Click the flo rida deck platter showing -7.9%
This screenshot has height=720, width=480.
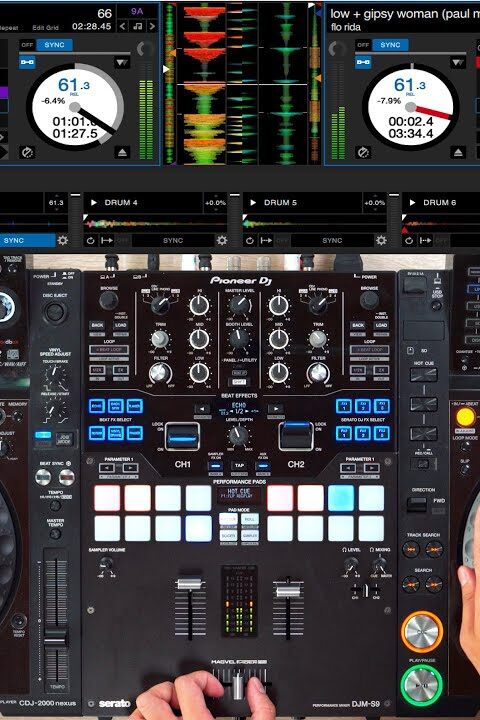[411, 108]
